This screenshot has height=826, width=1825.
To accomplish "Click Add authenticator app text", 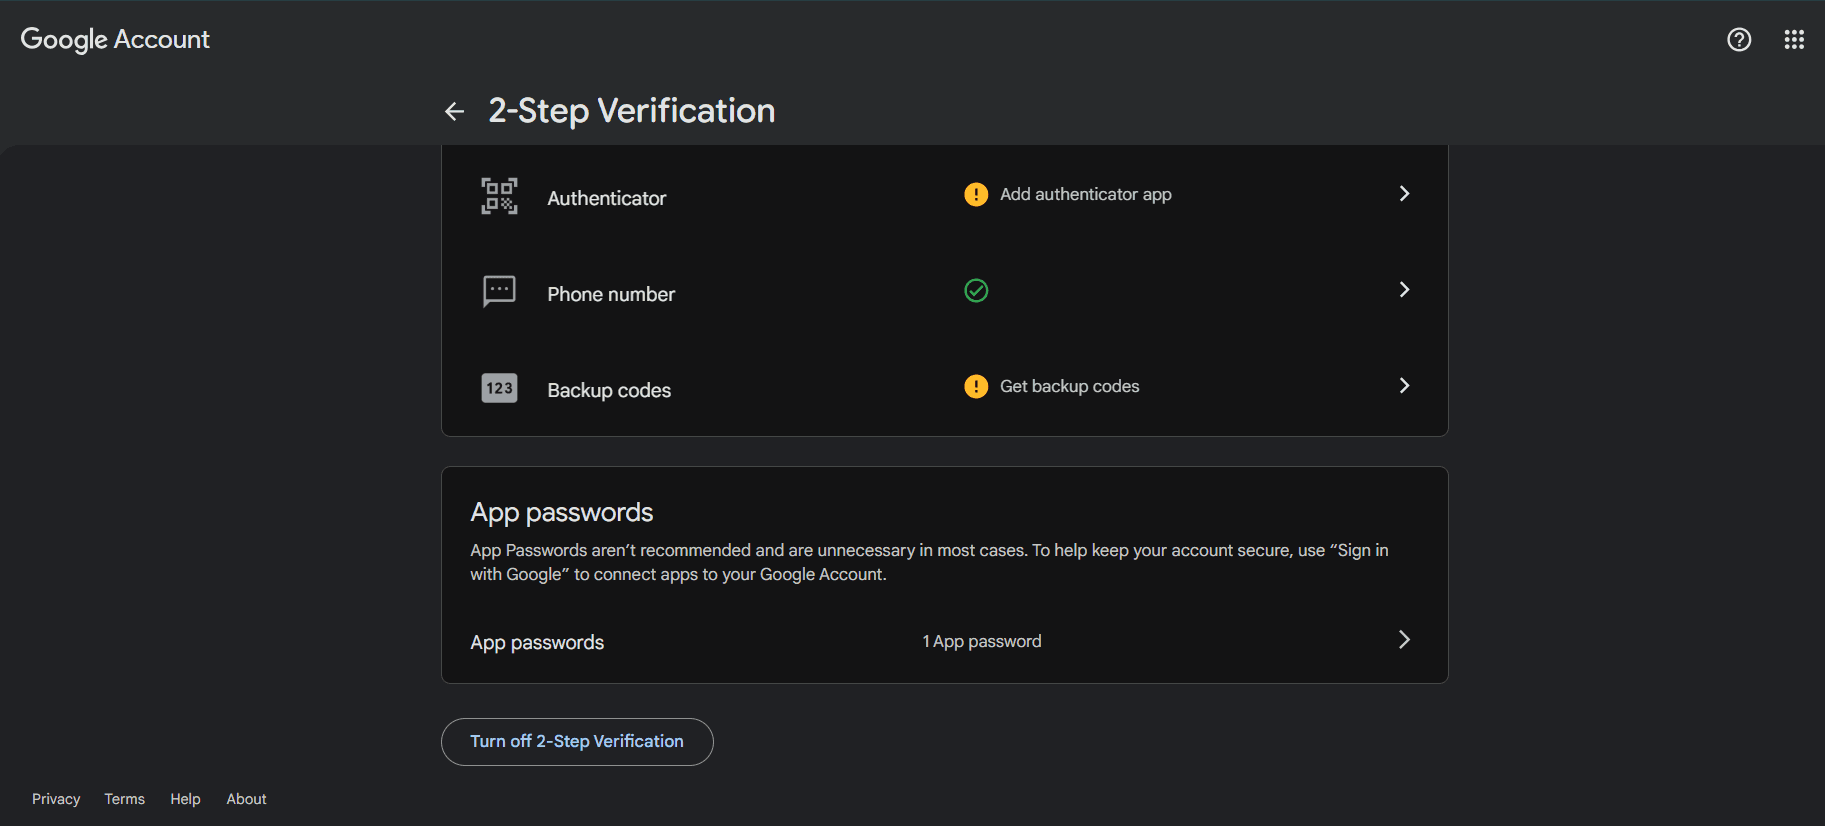I will click(1086, 194).
